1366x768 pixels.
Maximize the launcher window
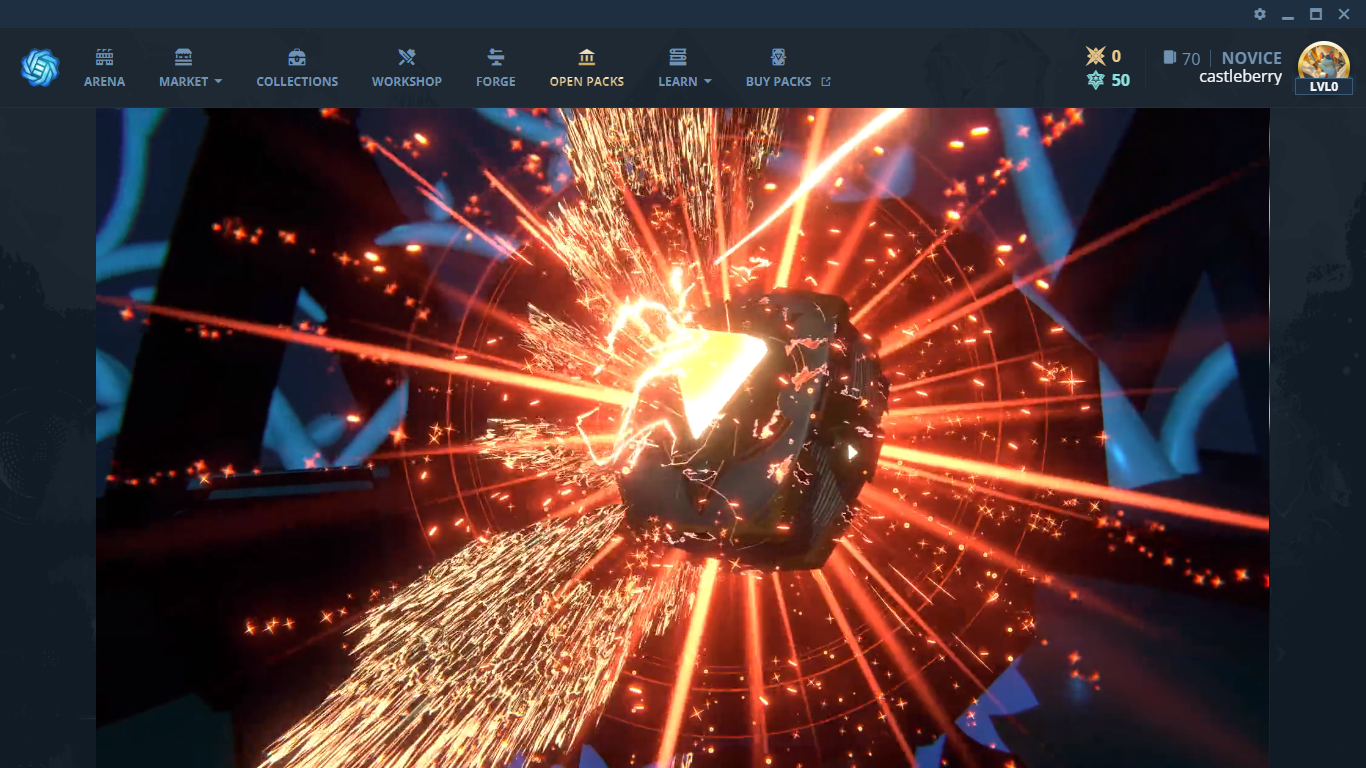click(1316, 14)
